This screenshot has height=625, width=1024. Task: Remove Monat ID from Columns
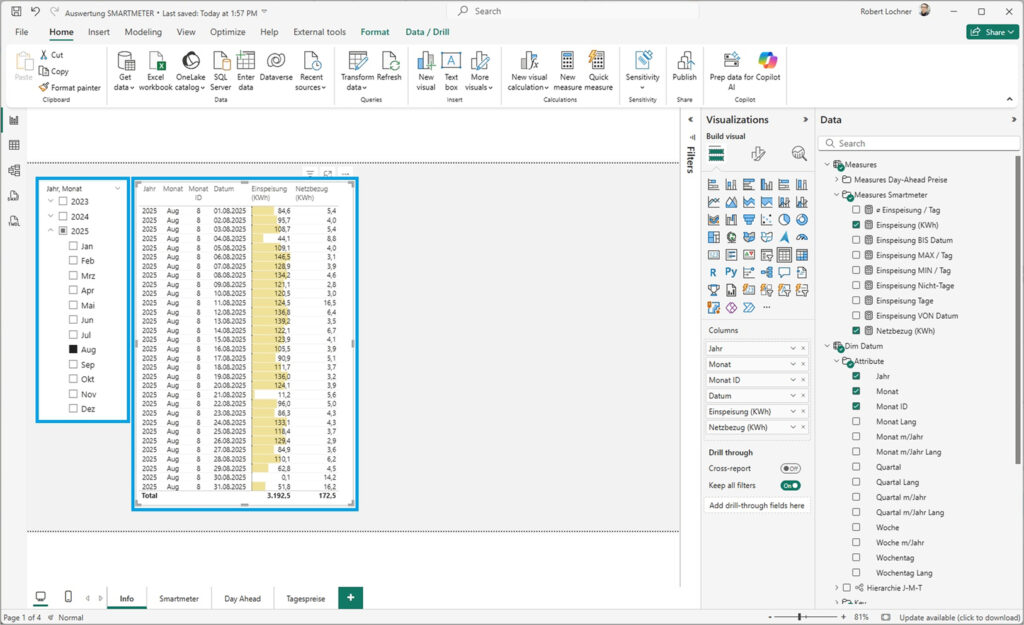click(803, 380)
